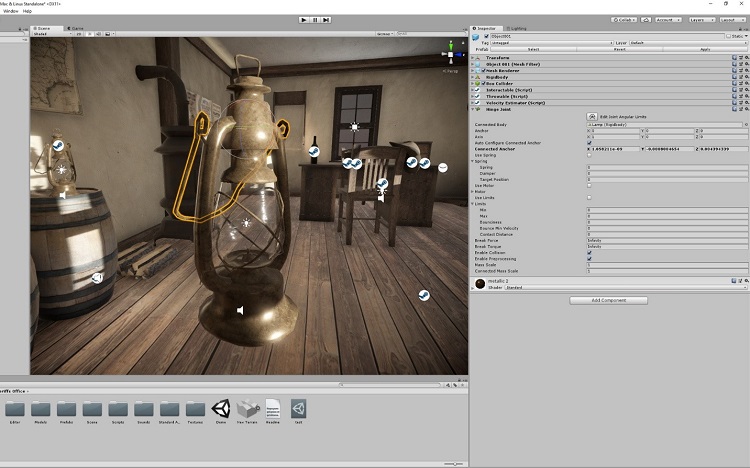Image resolution: width=750 pixels, height=468 pixels.
Task: Click the metallic 2 material settings gear
Action: [747, 281]
